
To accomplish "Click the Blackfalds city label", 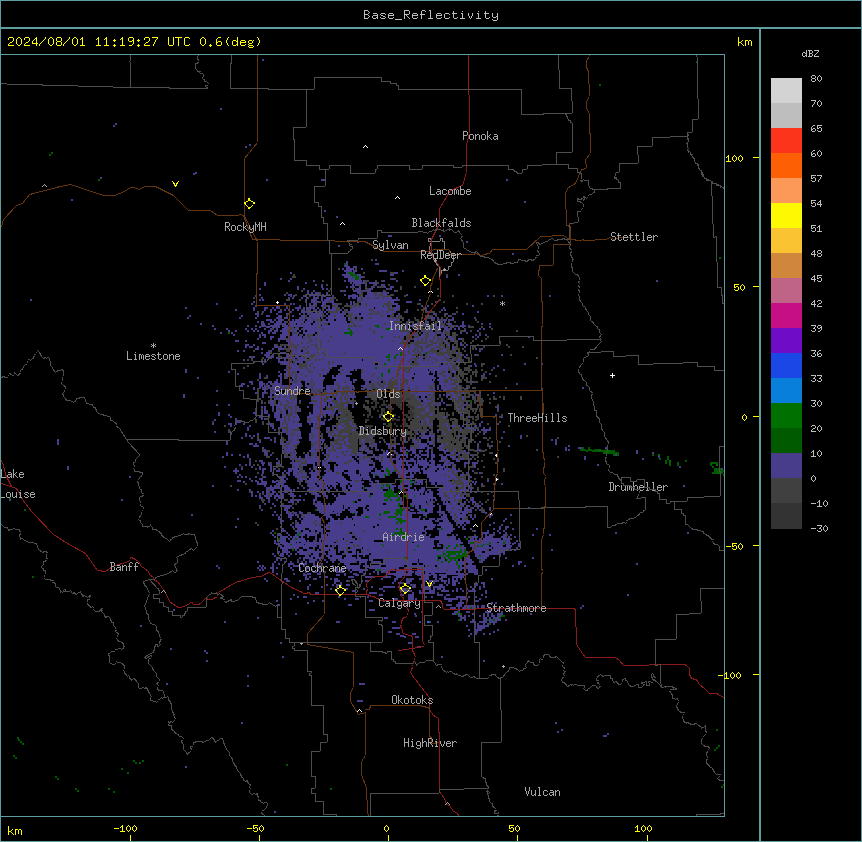I will (x=441, y=223).
